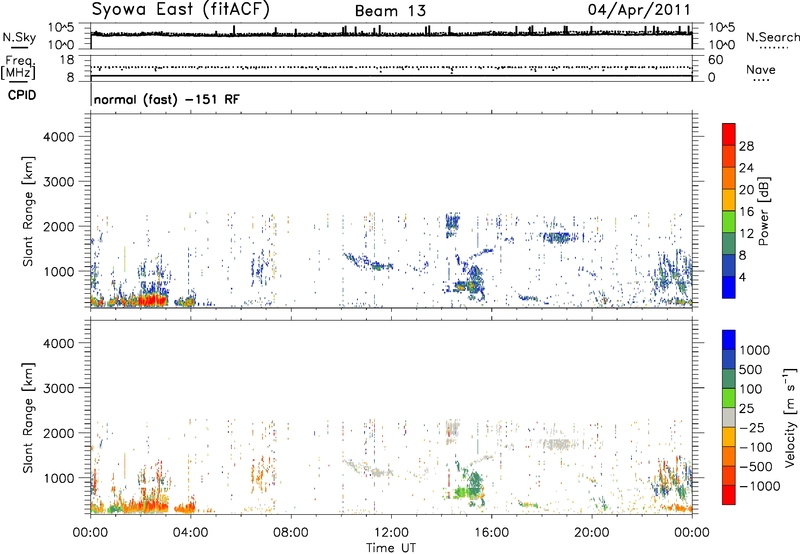Click the blue top of velocity colorbar
The height and width of the screenshot is (554, 800).
(x=729, y=340)
